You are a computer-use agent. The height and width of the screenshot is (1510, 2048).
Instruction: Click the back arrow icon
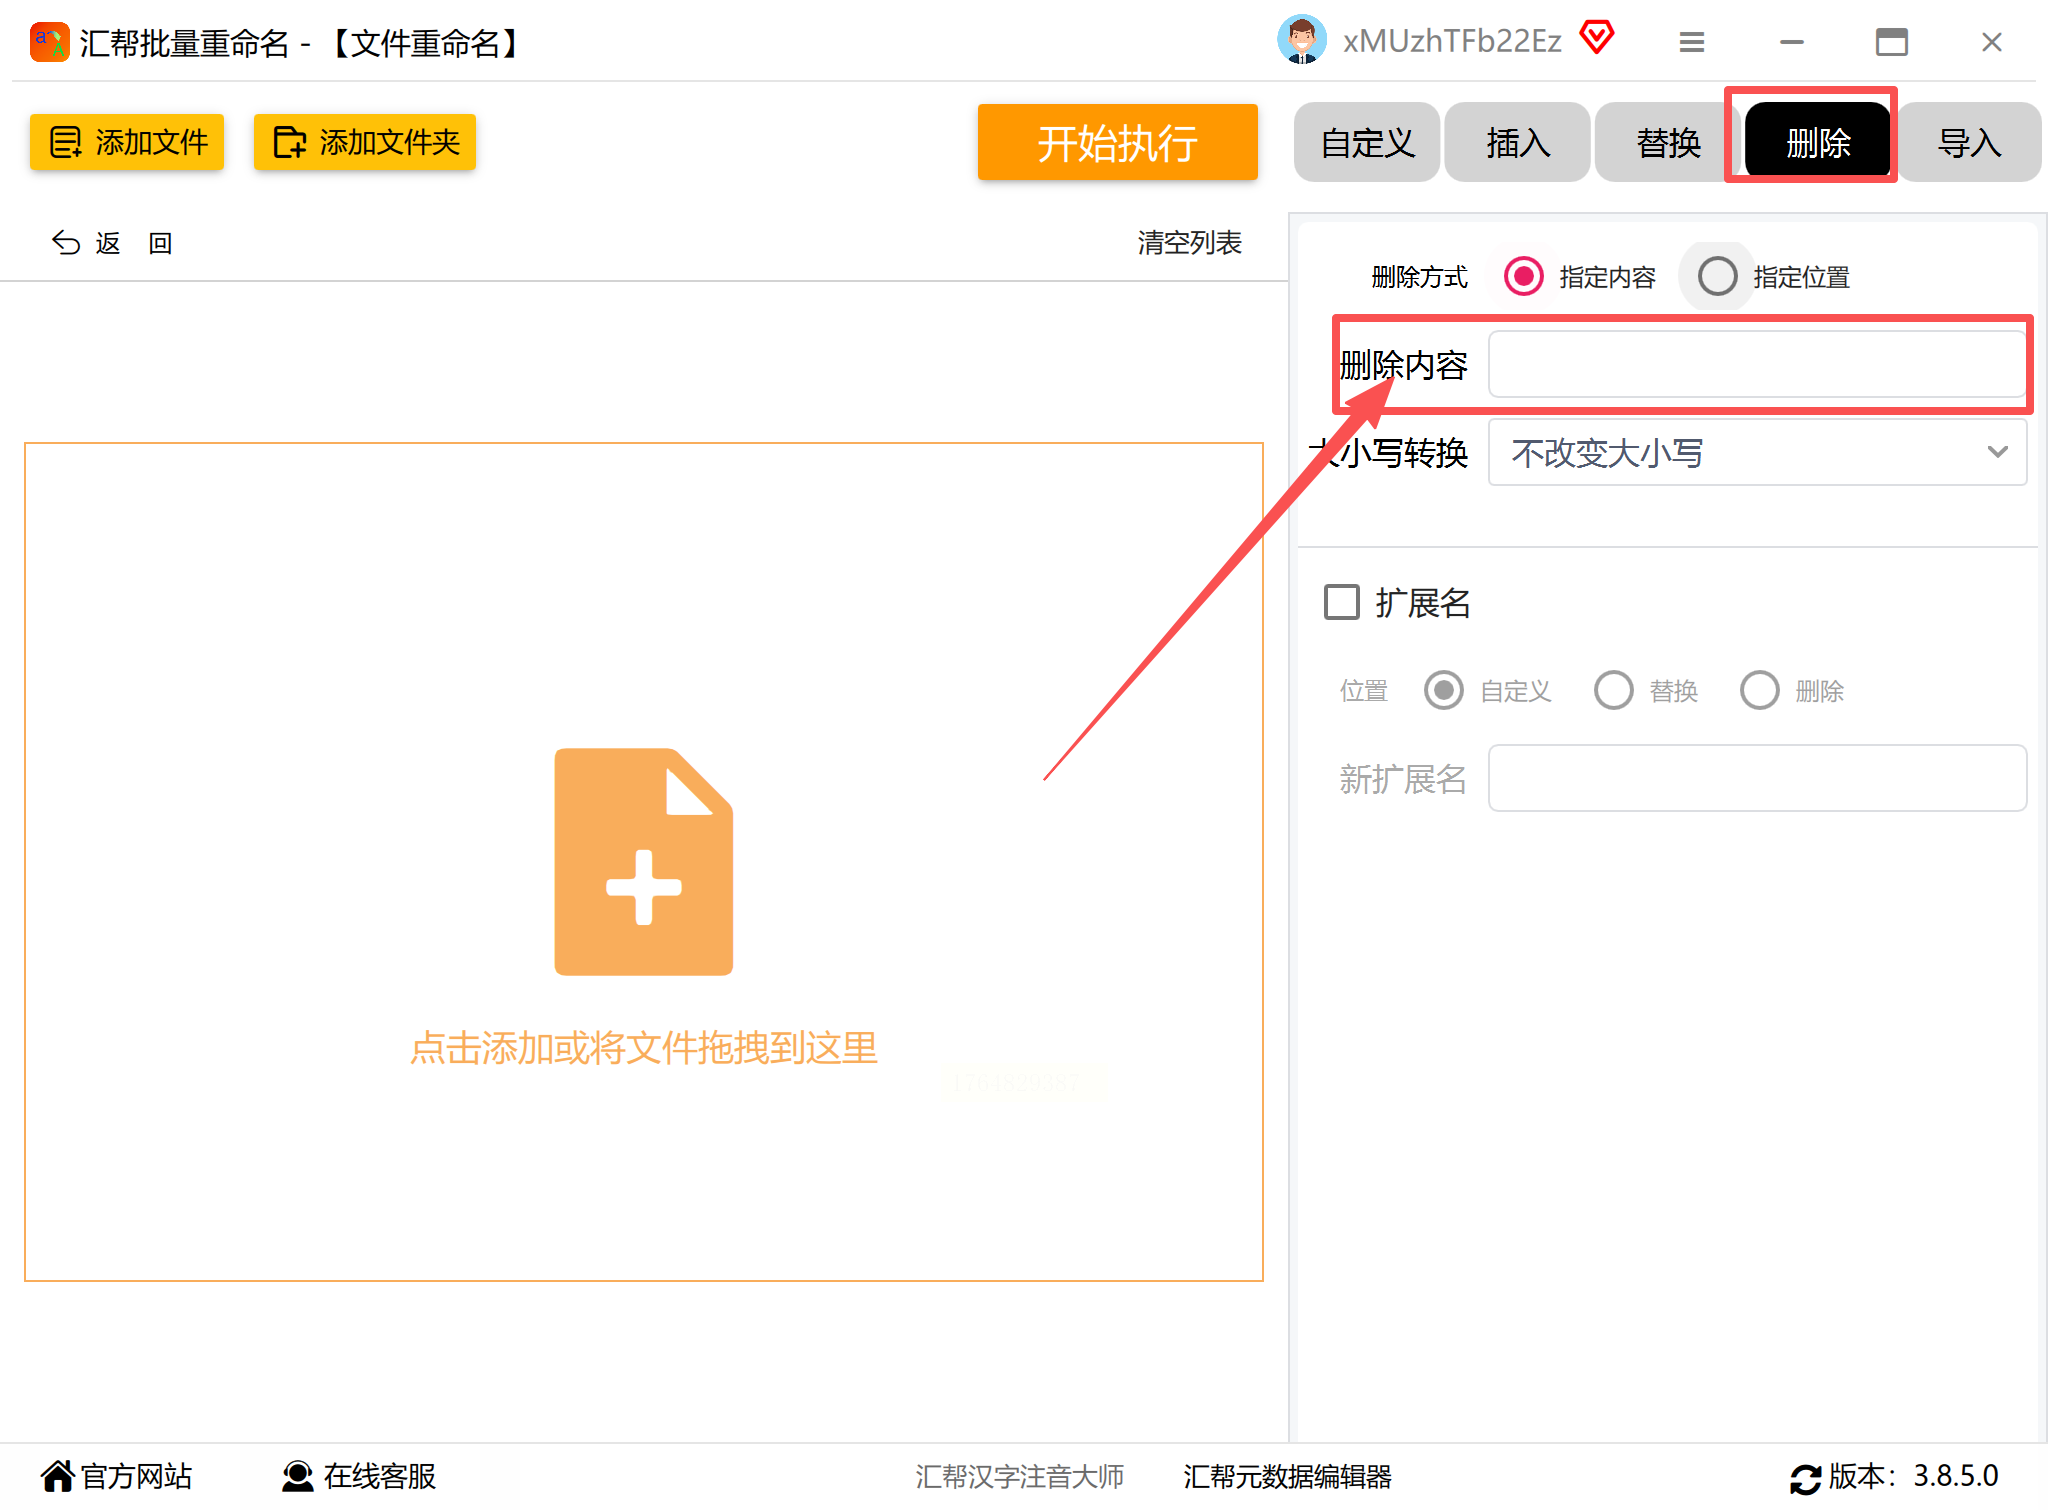pyautogui.click(x=66, y=243)
